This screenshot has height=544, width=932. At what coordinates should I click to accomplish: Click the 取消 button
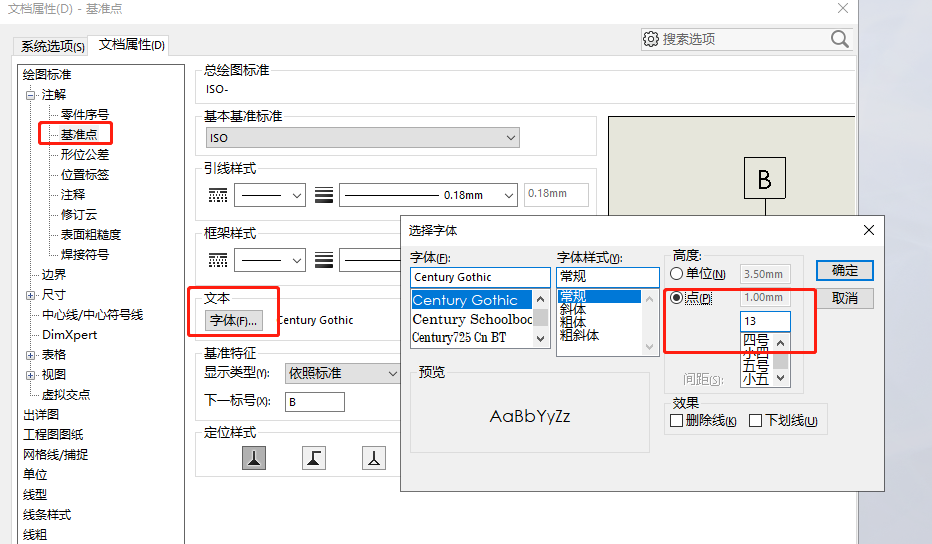(x=845, y=298)
